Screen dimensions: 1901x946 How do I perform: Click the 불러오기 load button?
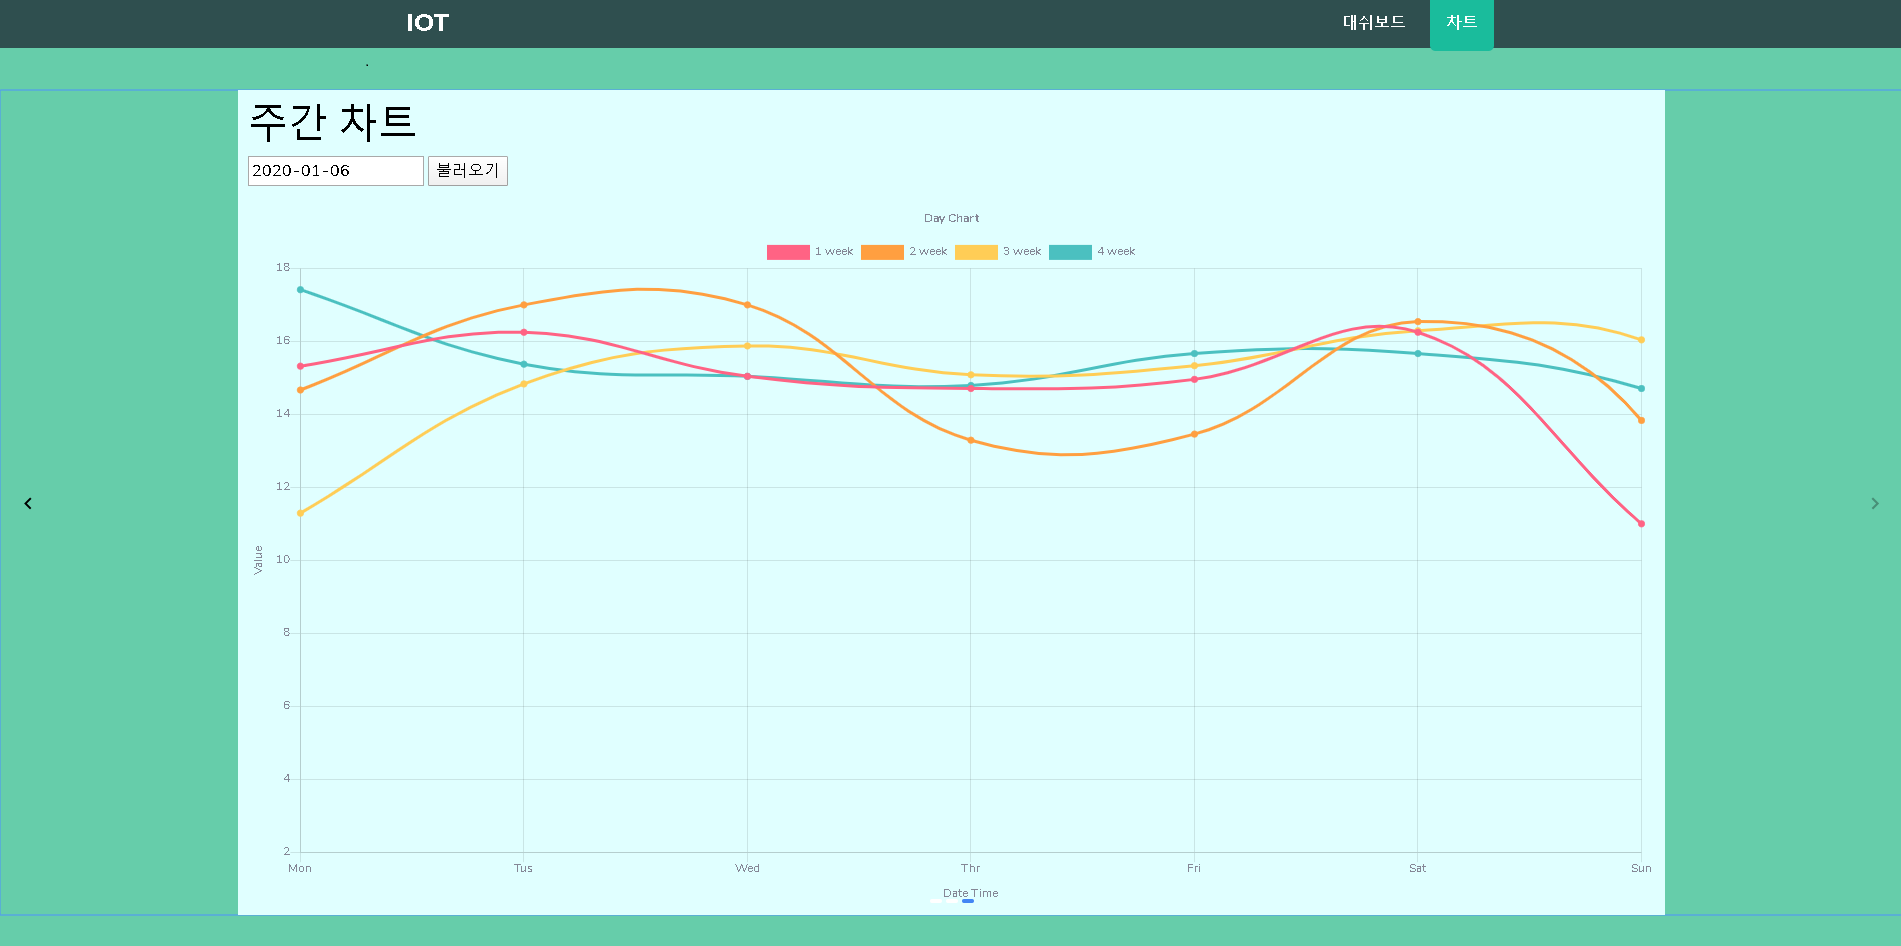[x=468, y=171]
